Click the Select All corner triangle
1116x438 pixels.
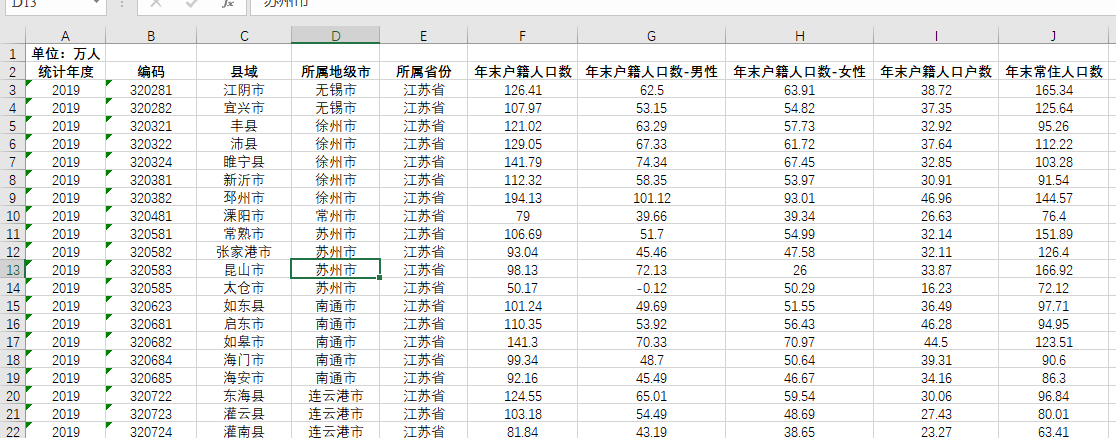click(x=13, y=36)
